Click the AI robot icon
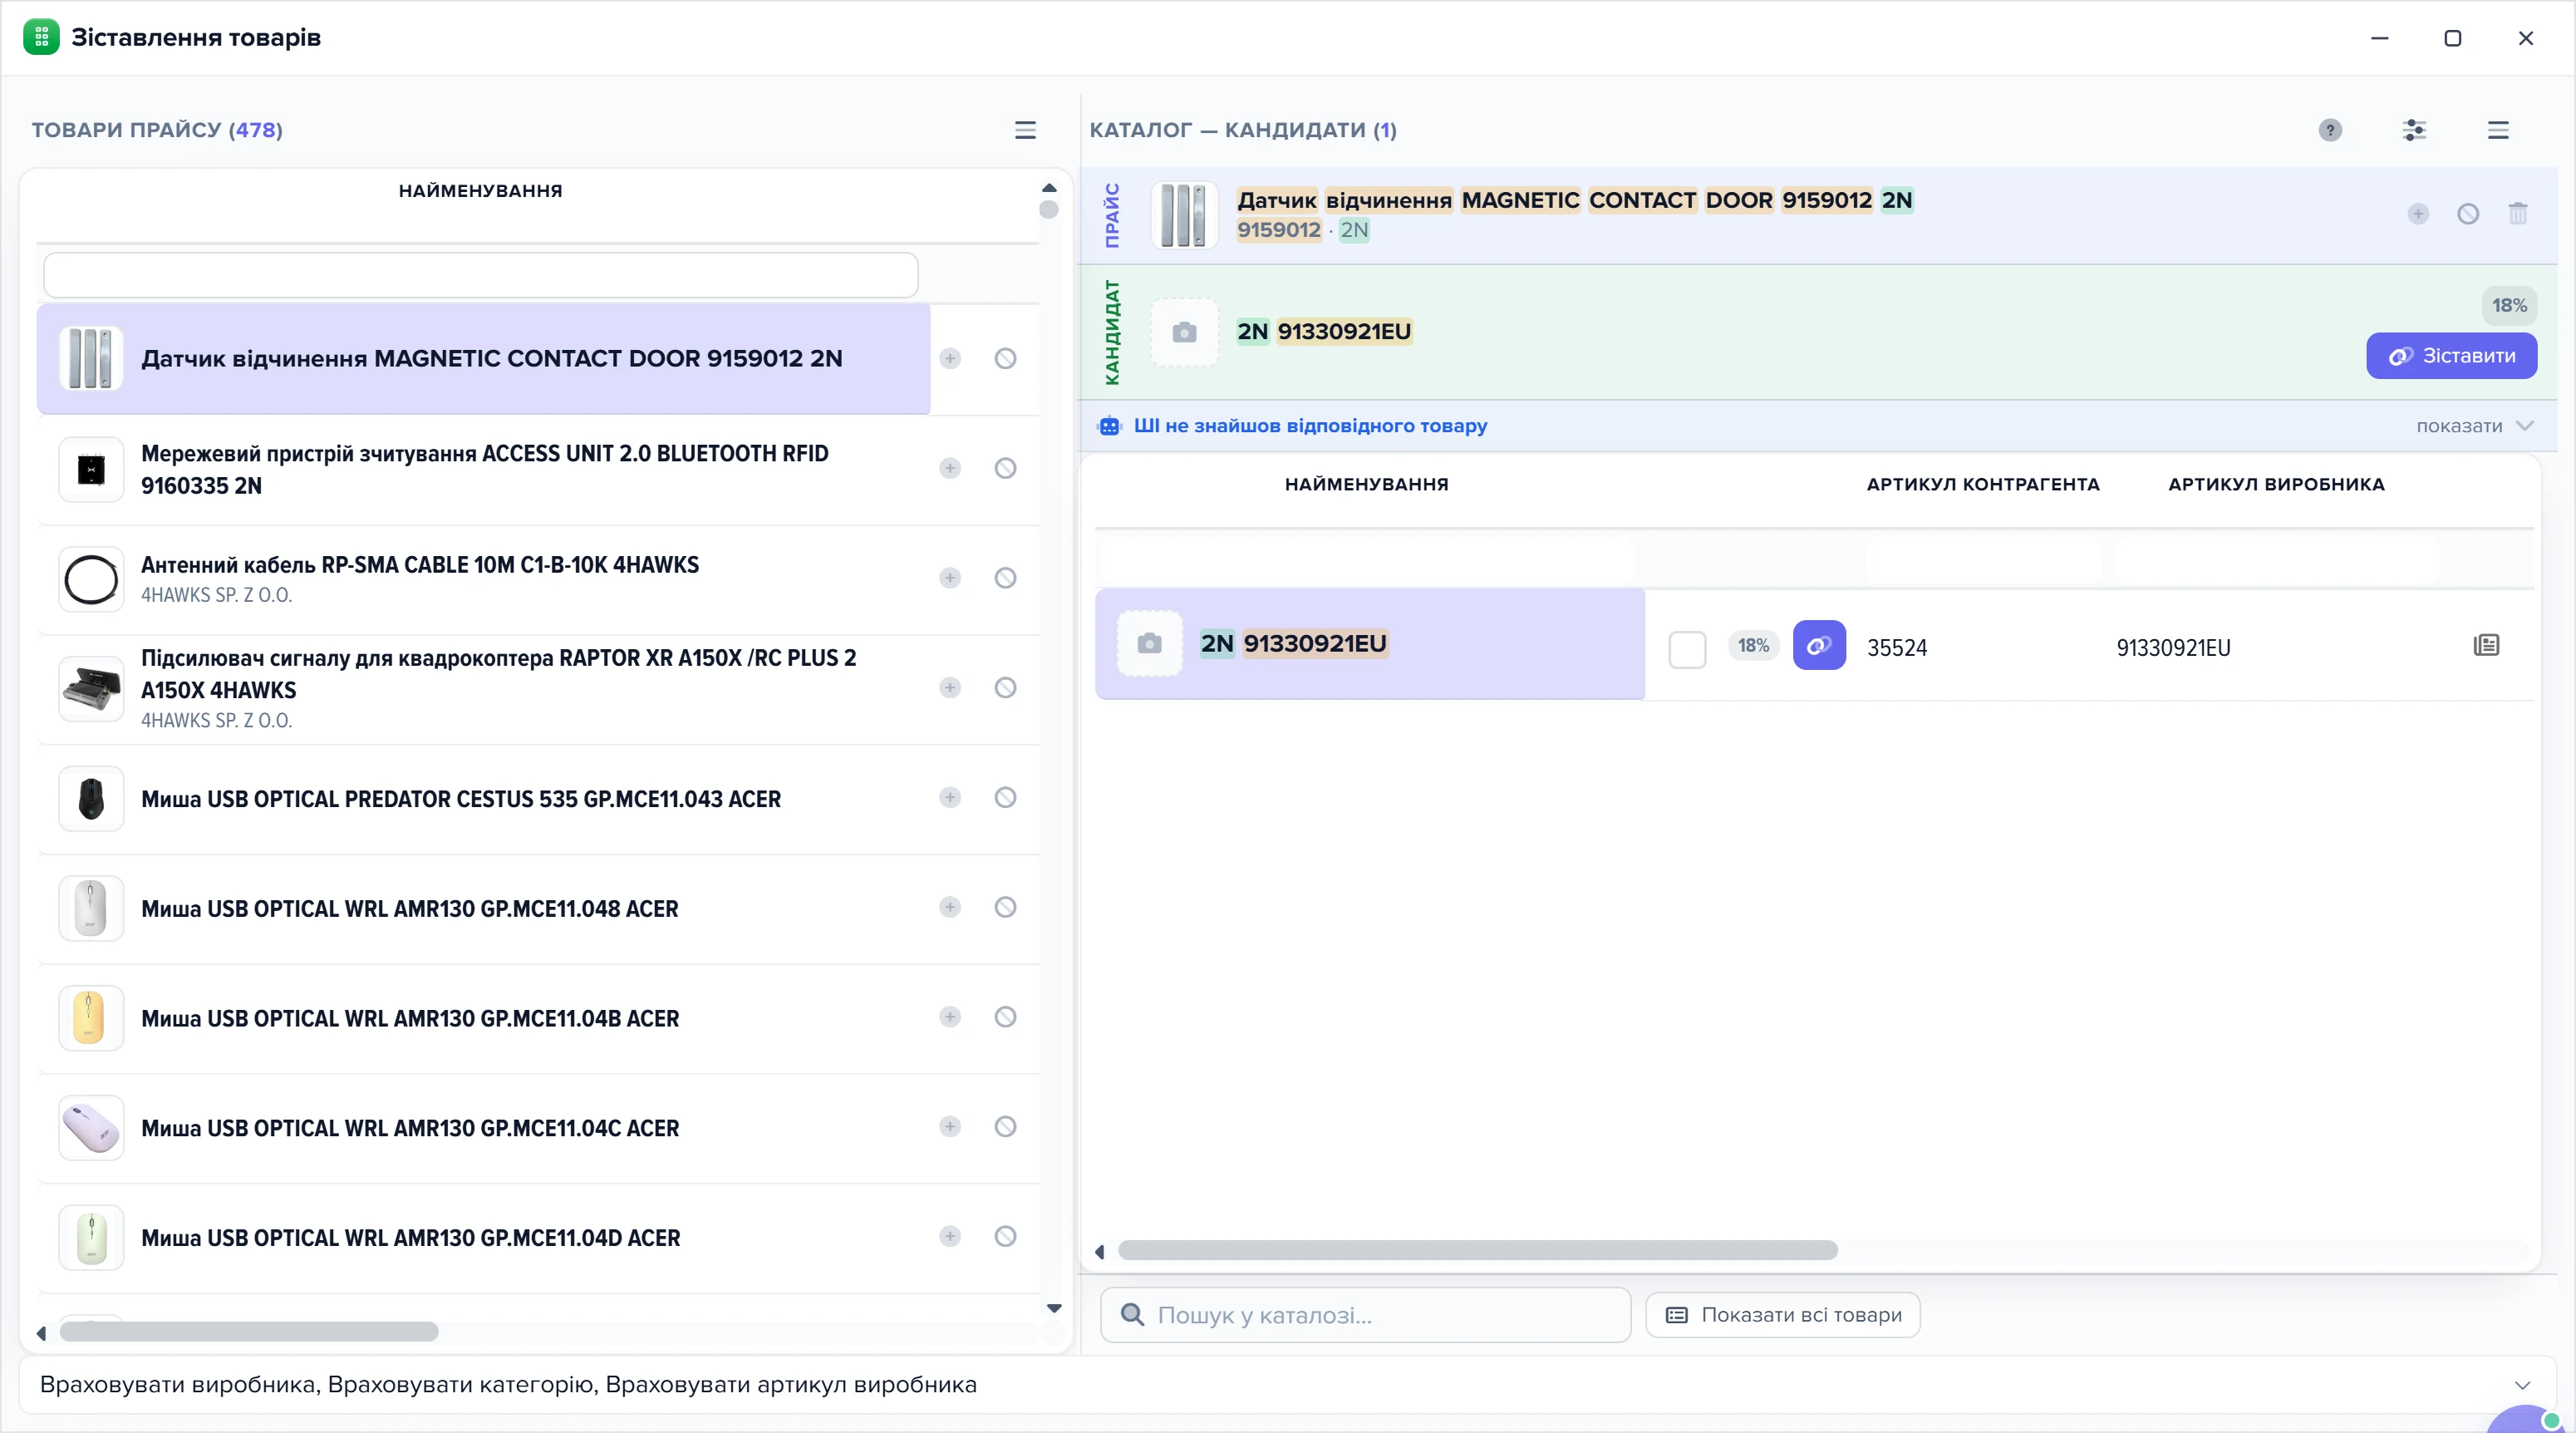 point(1110,426)
